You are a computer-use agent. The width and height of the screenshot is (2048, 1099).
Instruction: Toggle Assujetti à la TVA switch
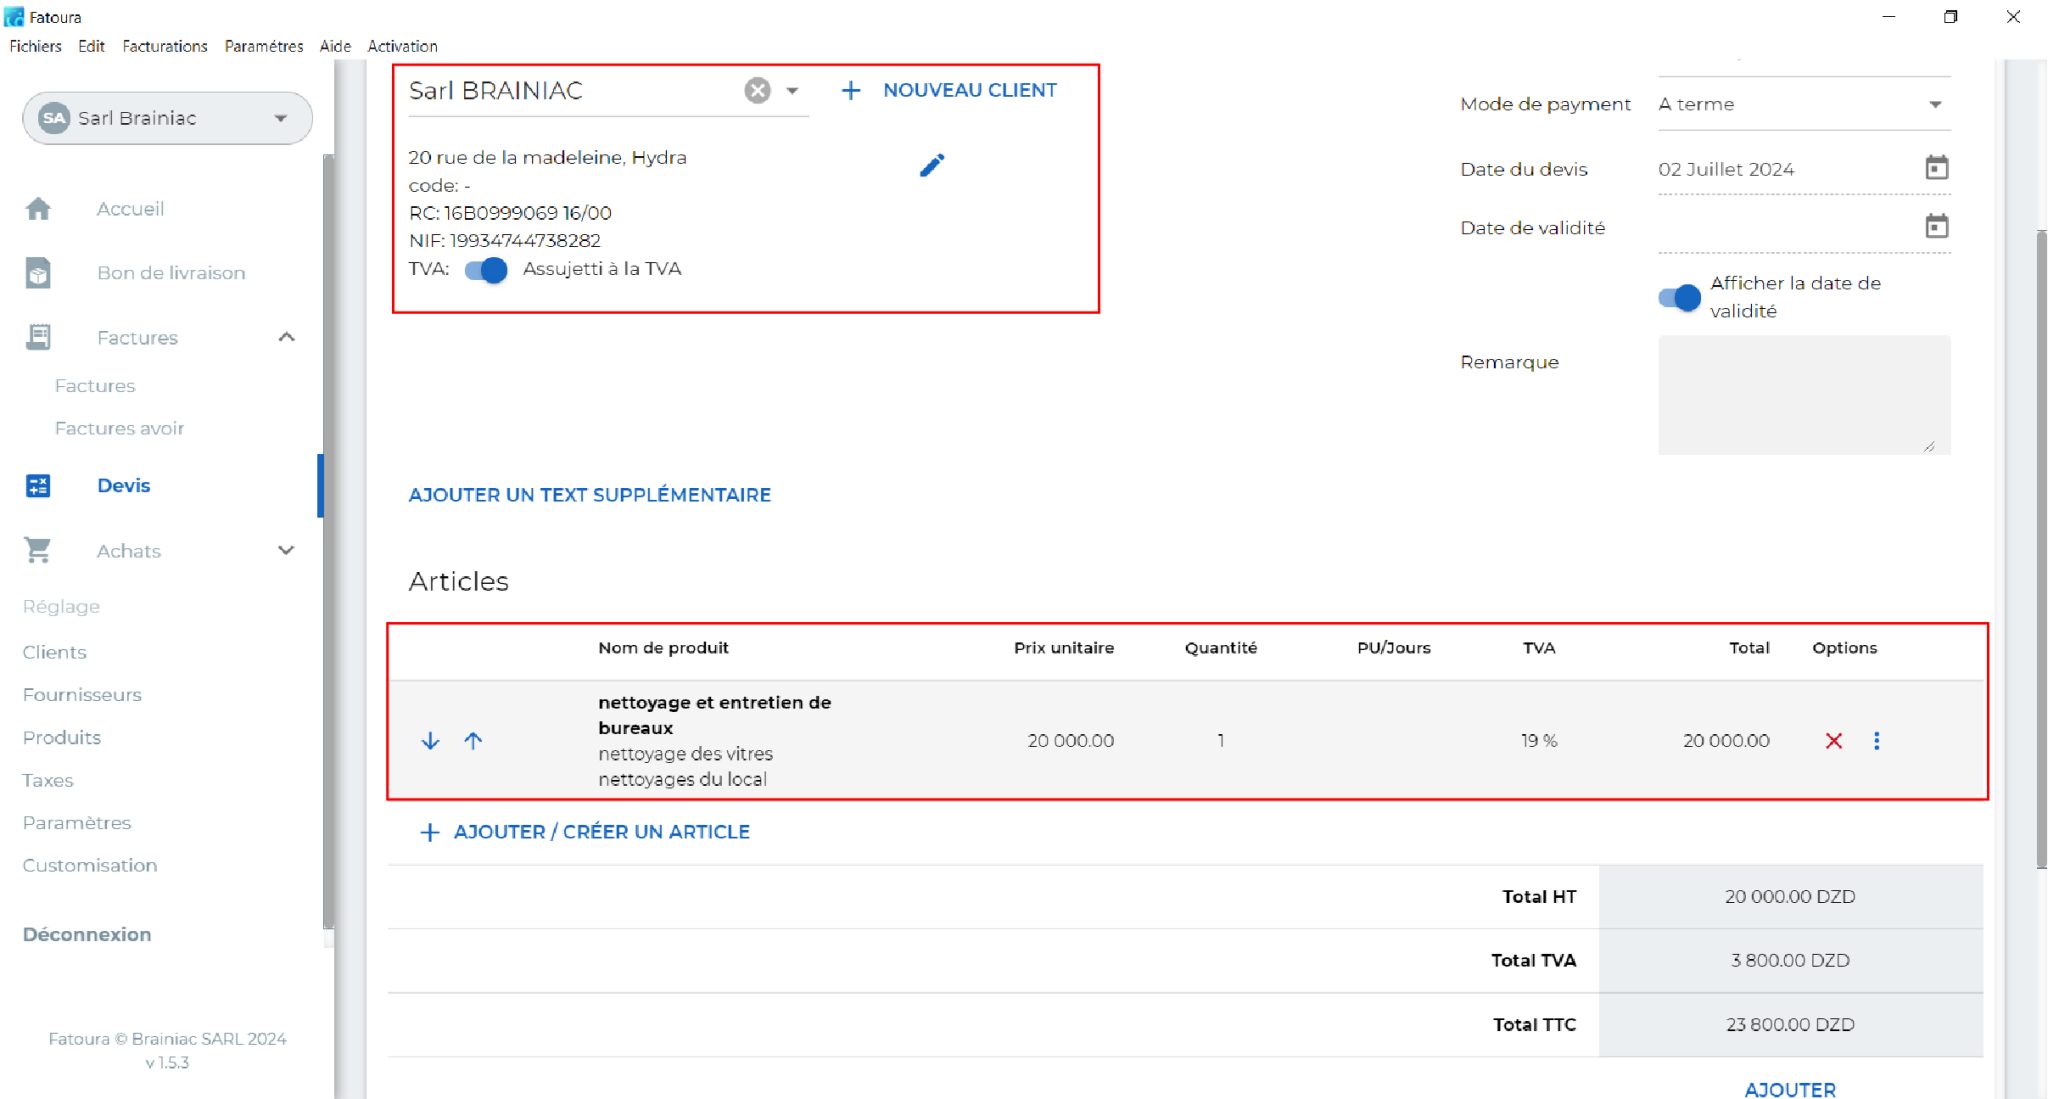pyautogui.click(x=487, y=270)
